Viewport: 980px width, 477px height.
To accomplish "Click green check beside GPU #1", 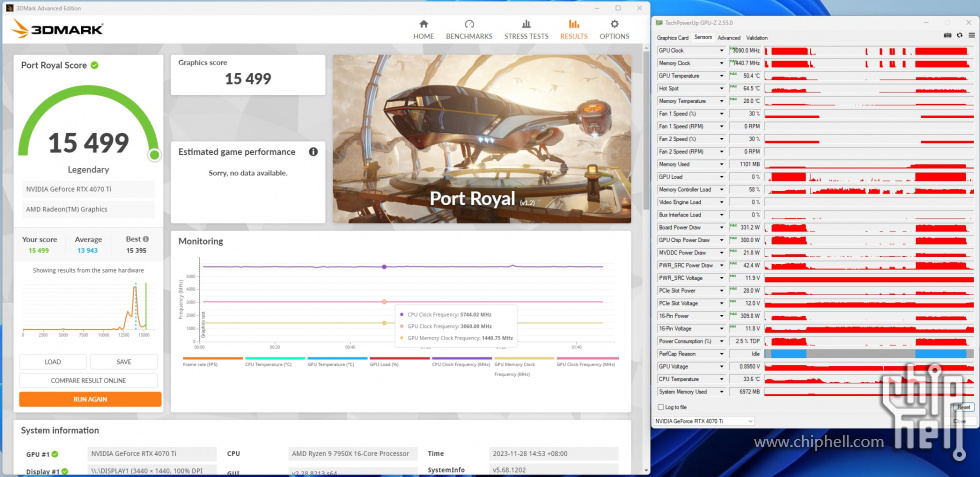I will pos(54,454).
